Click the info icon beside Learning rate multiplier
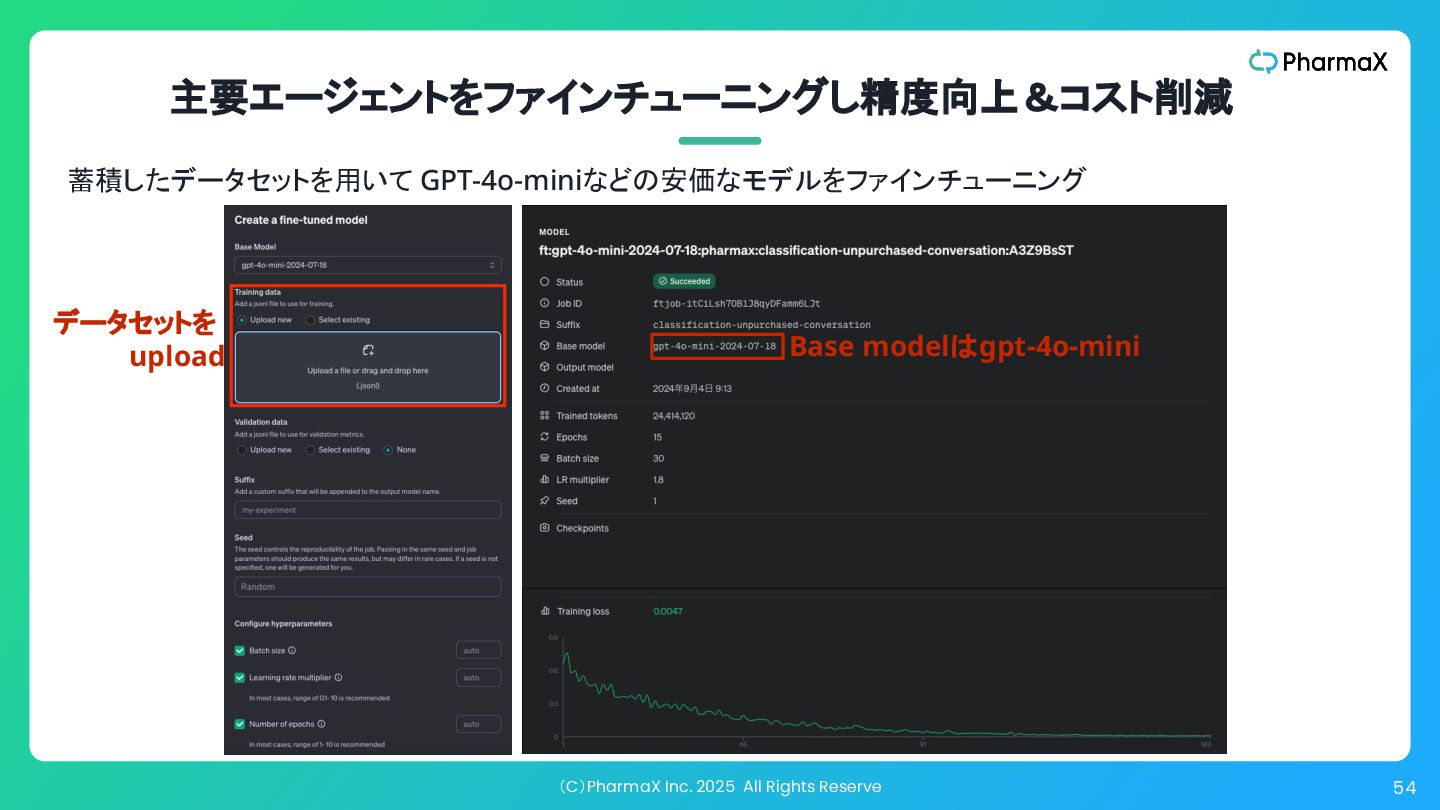The height and width of the screenshot is (810, 1440). pyautogui.click(x=339, y=677)
